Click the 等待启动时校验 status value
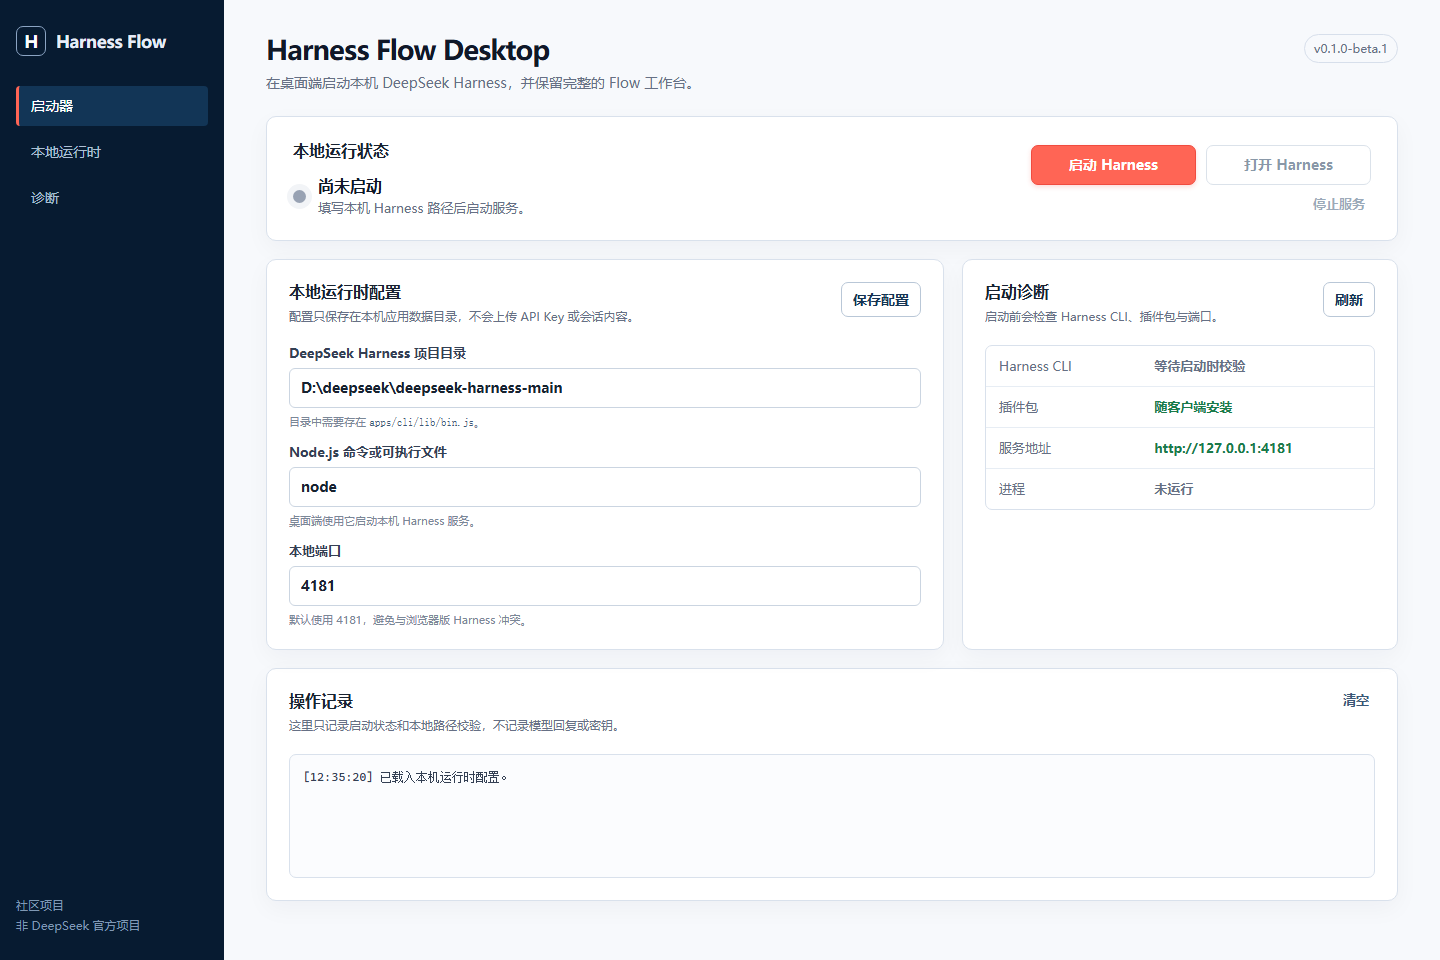The width and height of the screenshot is (1440, 960). (x=1200, y=366)
